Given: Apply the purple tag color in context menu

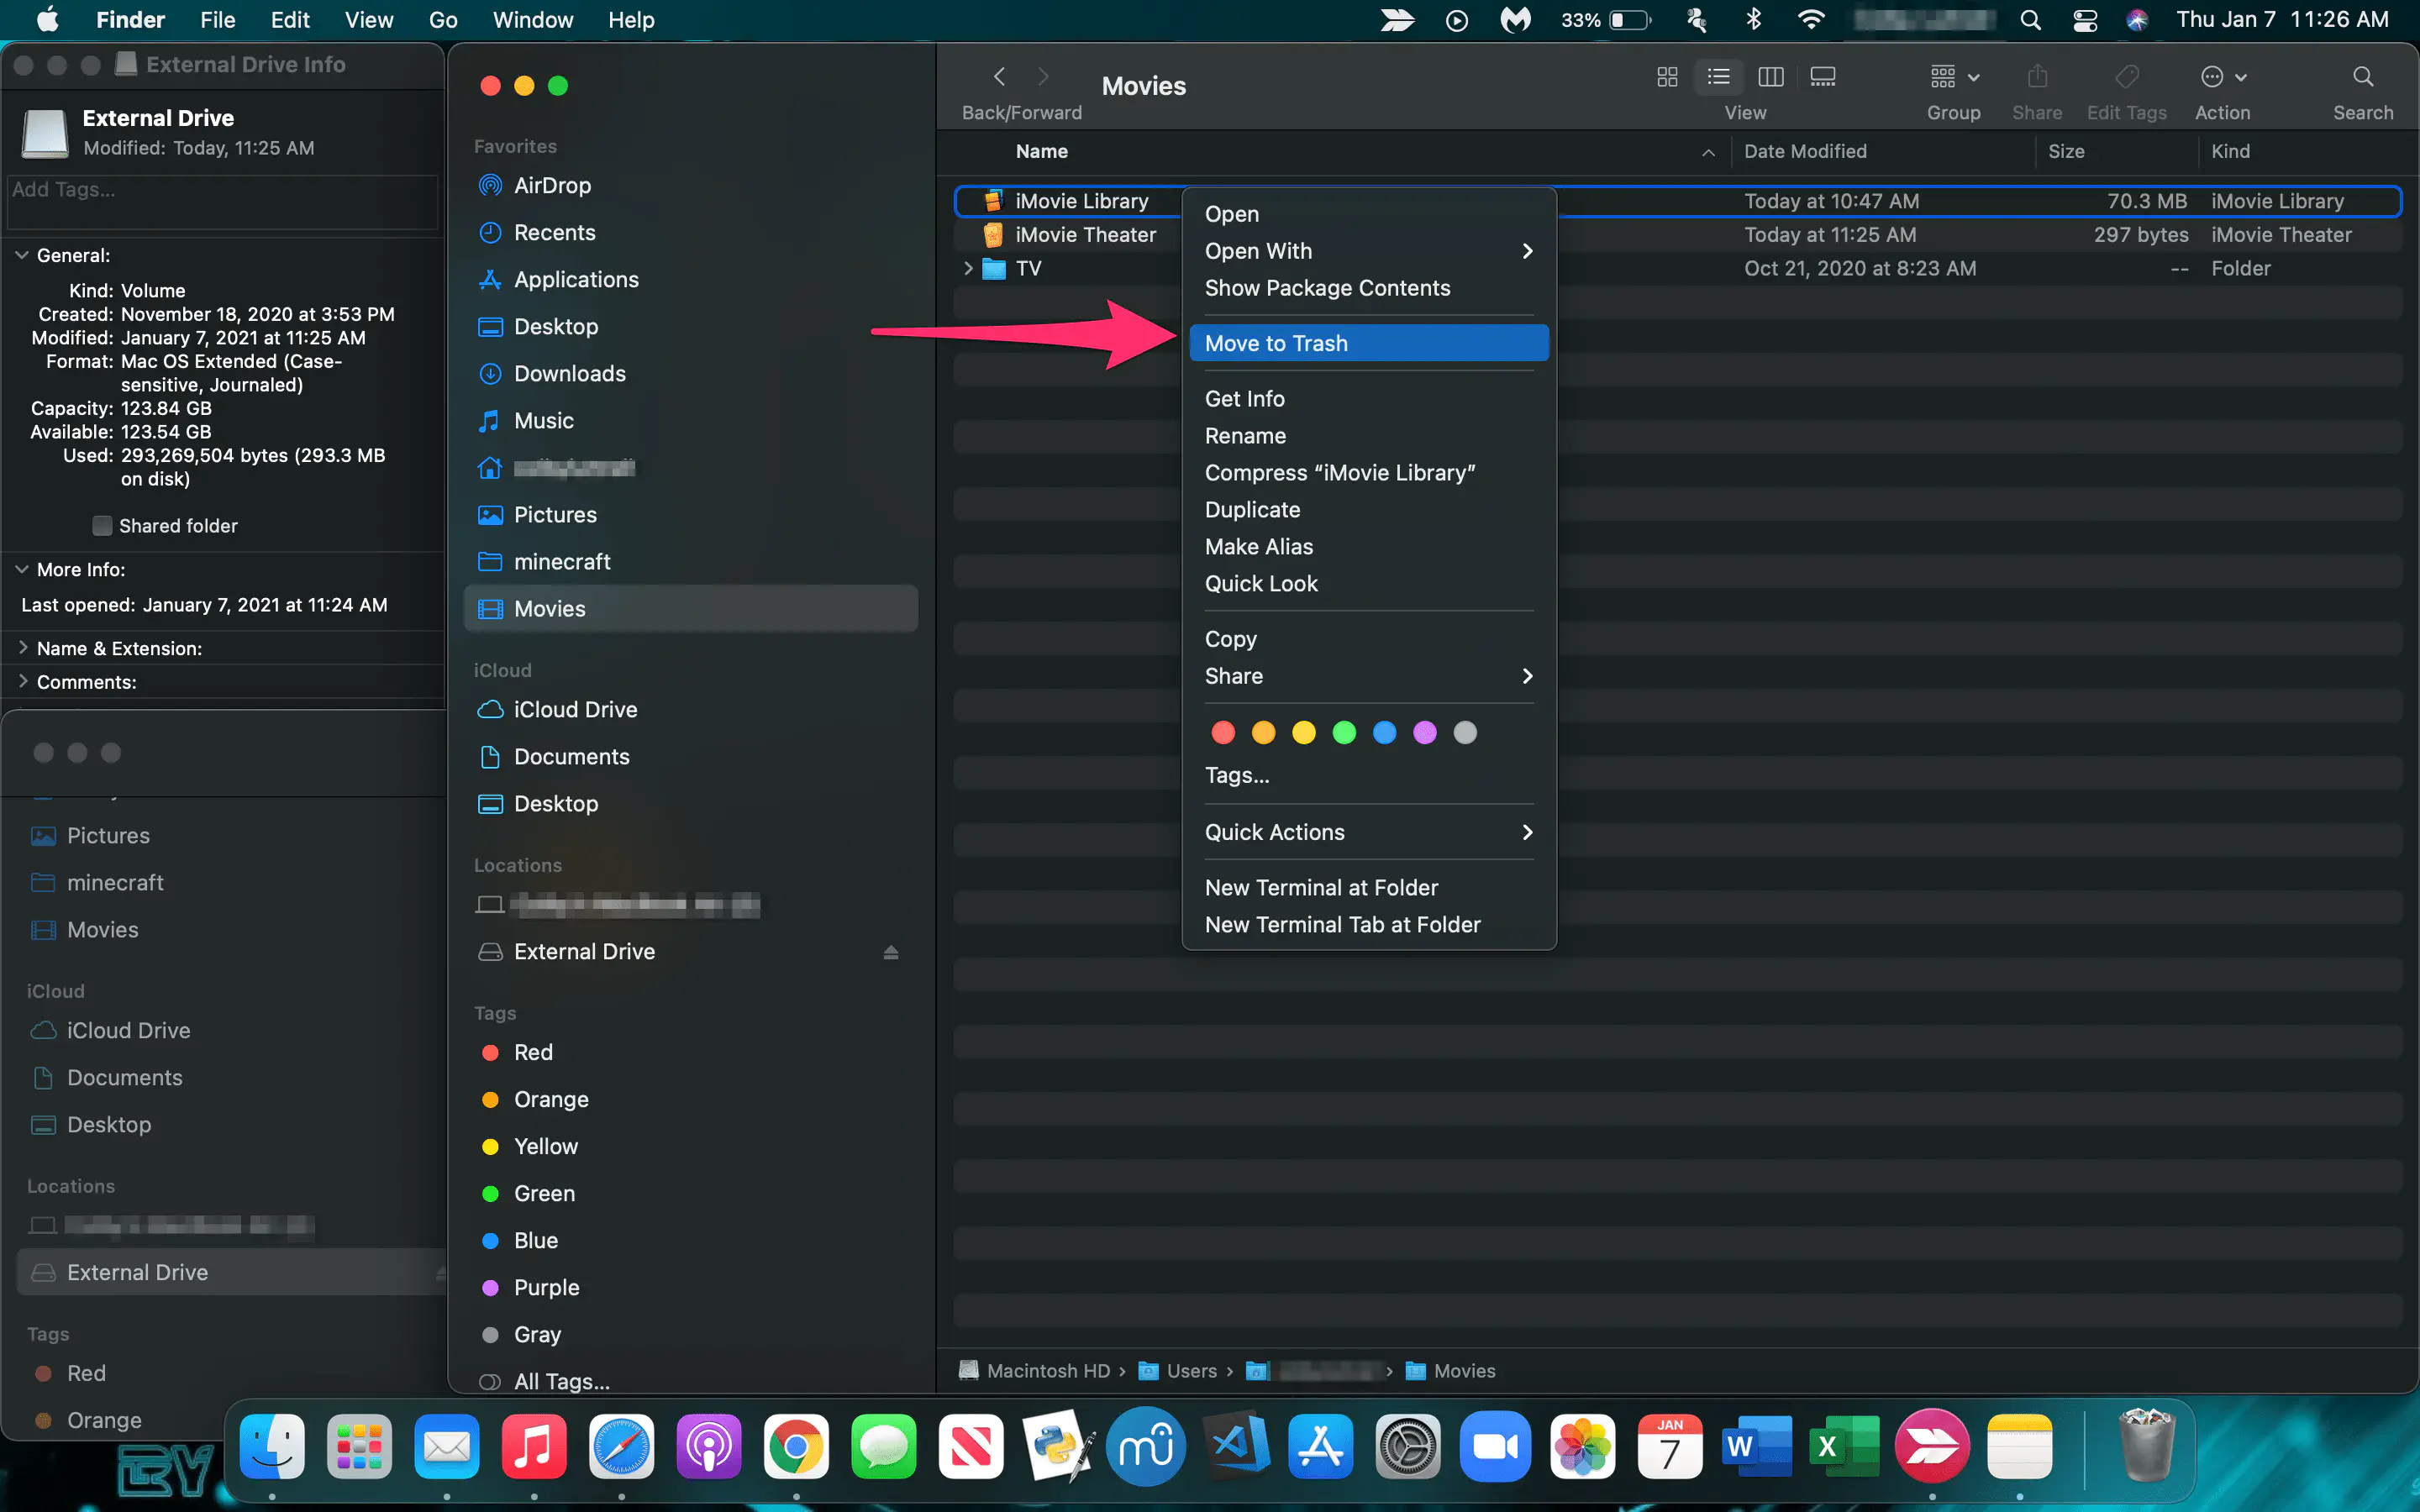Looking at the screenshot, I should point(1424,733).
